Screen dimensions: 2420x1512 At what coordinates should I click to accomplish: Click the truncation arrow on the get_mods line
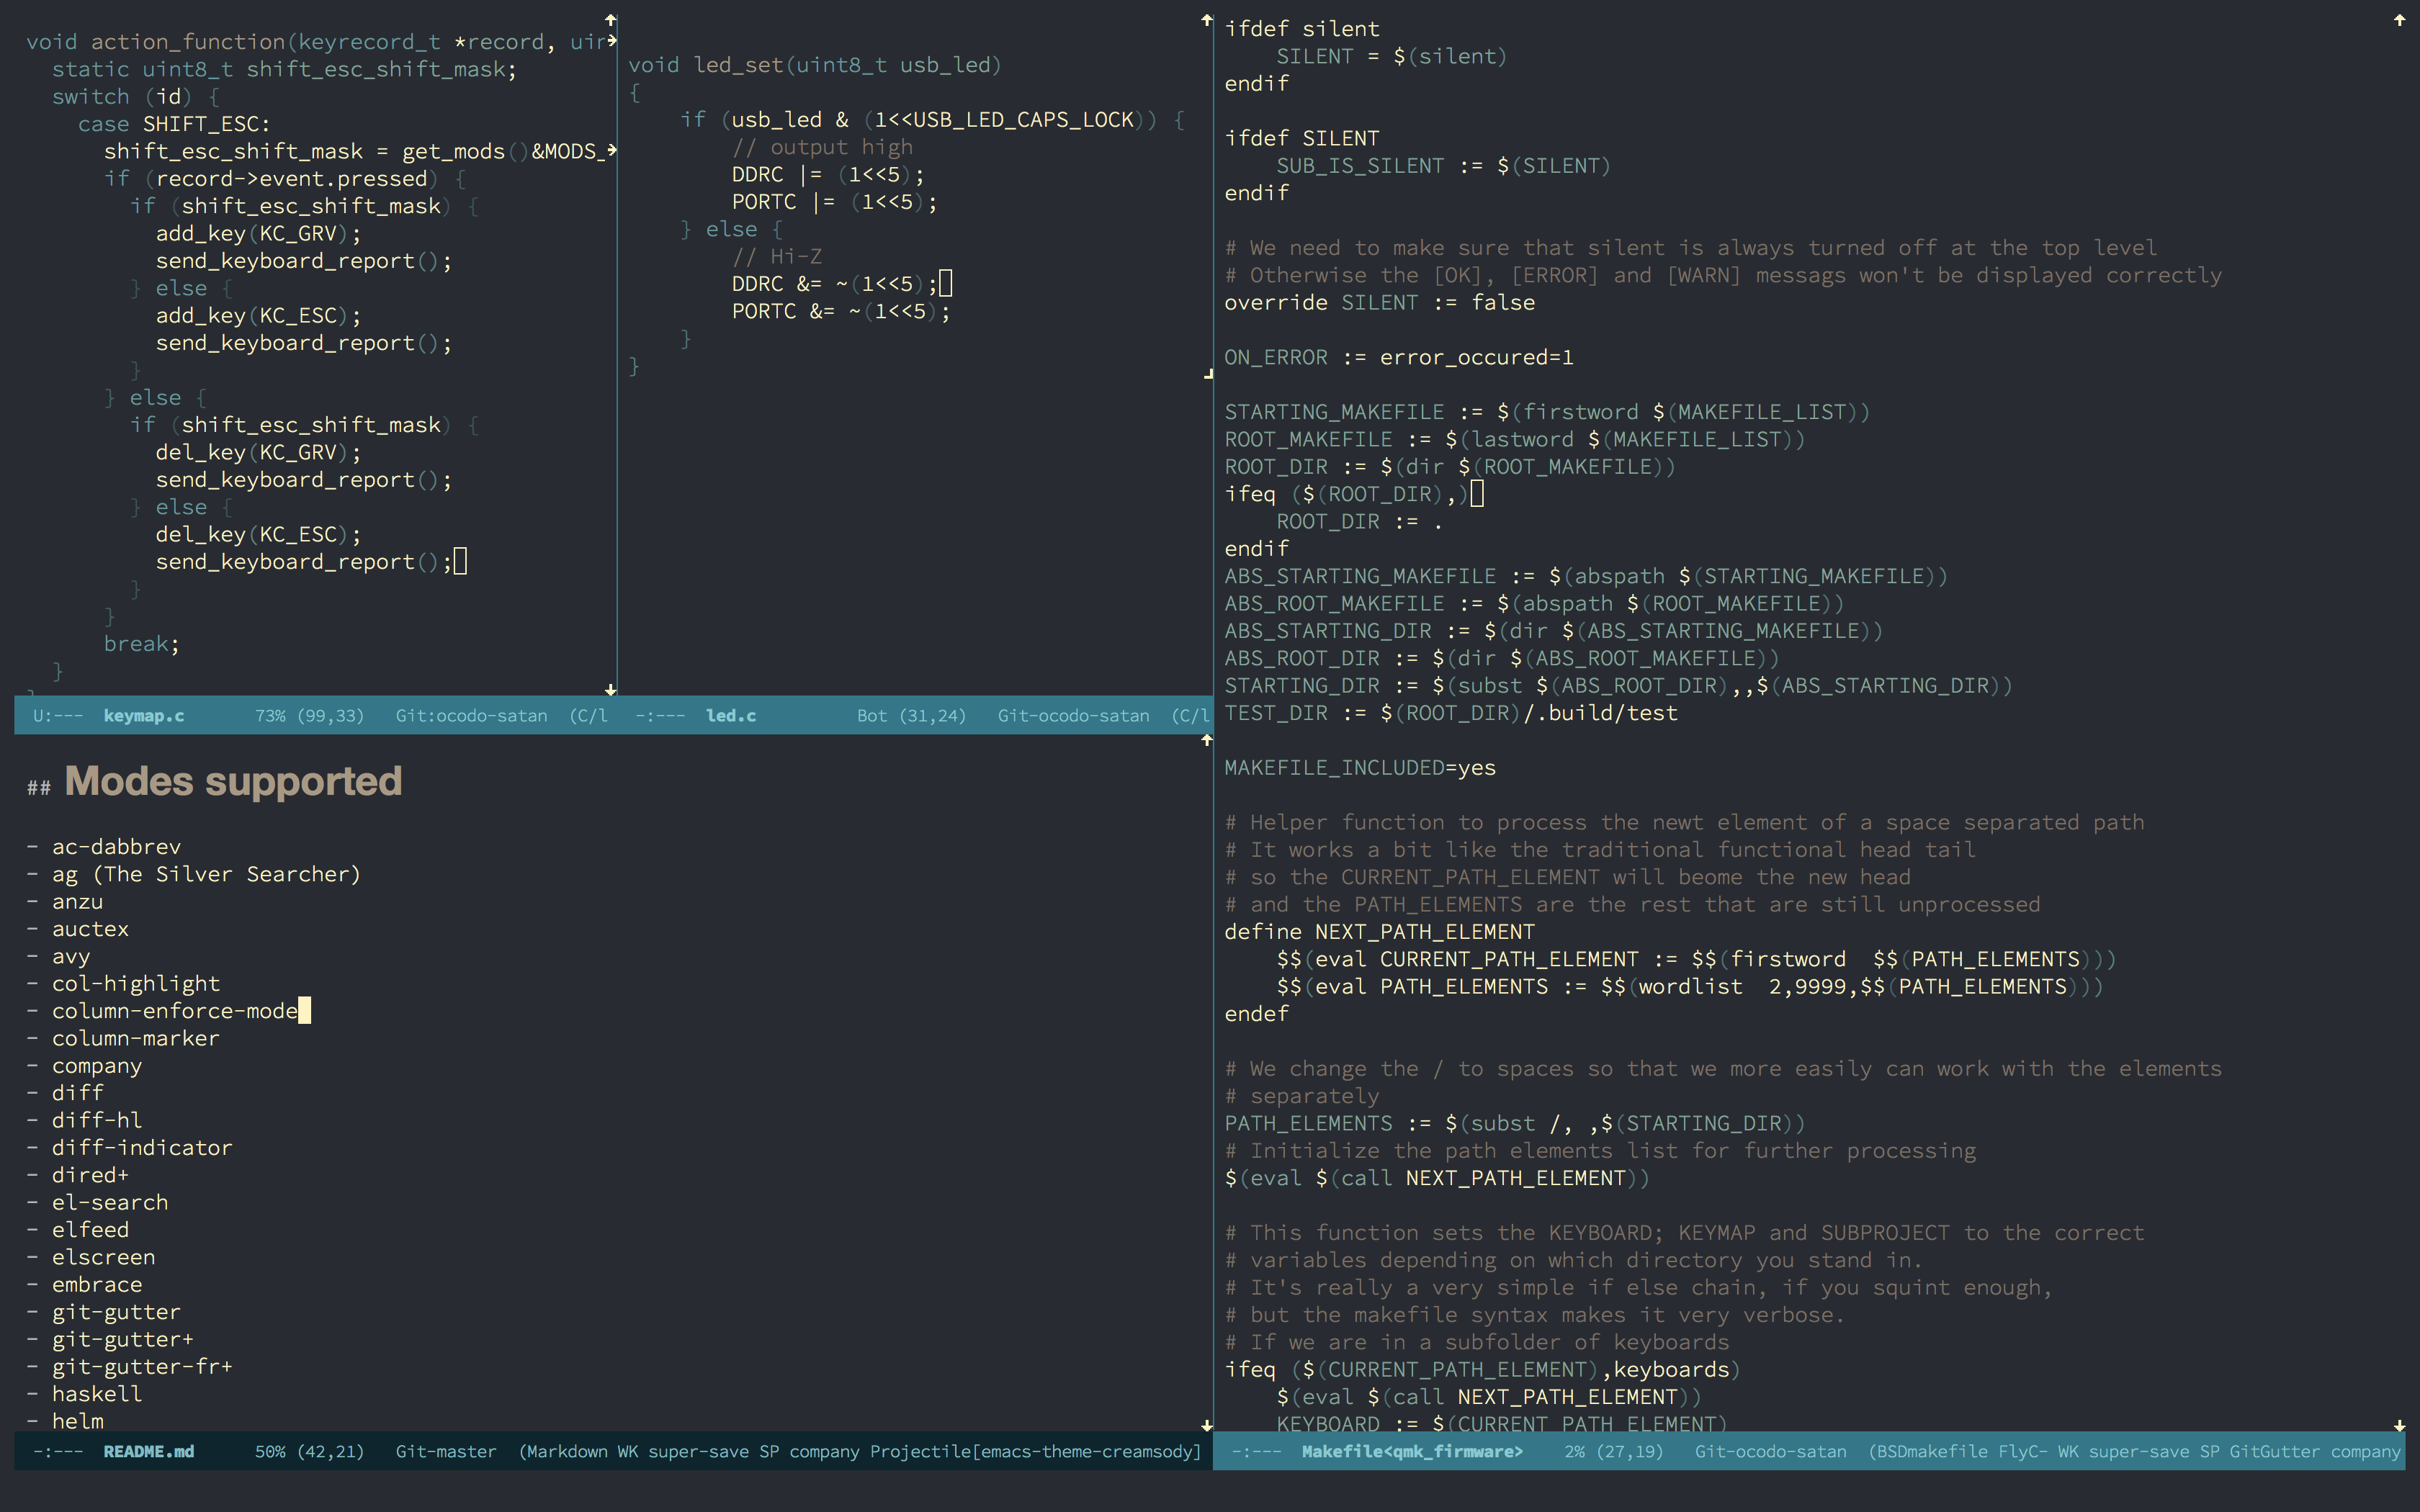(611, 151)
